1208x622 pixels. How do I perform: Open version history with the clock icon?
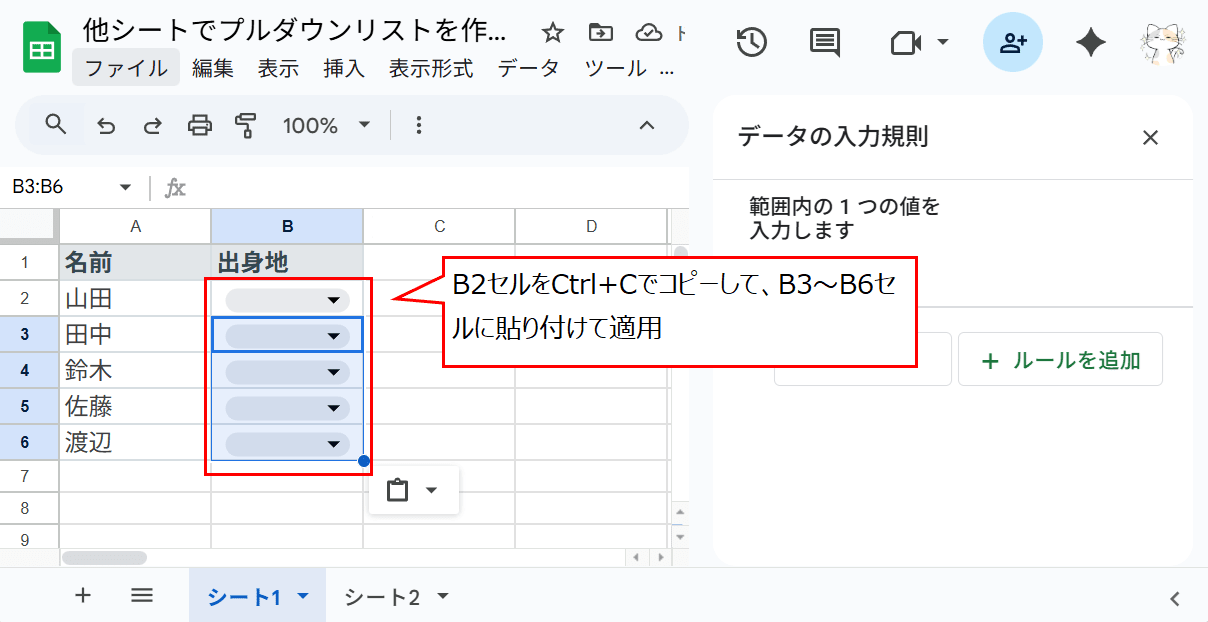750,42
